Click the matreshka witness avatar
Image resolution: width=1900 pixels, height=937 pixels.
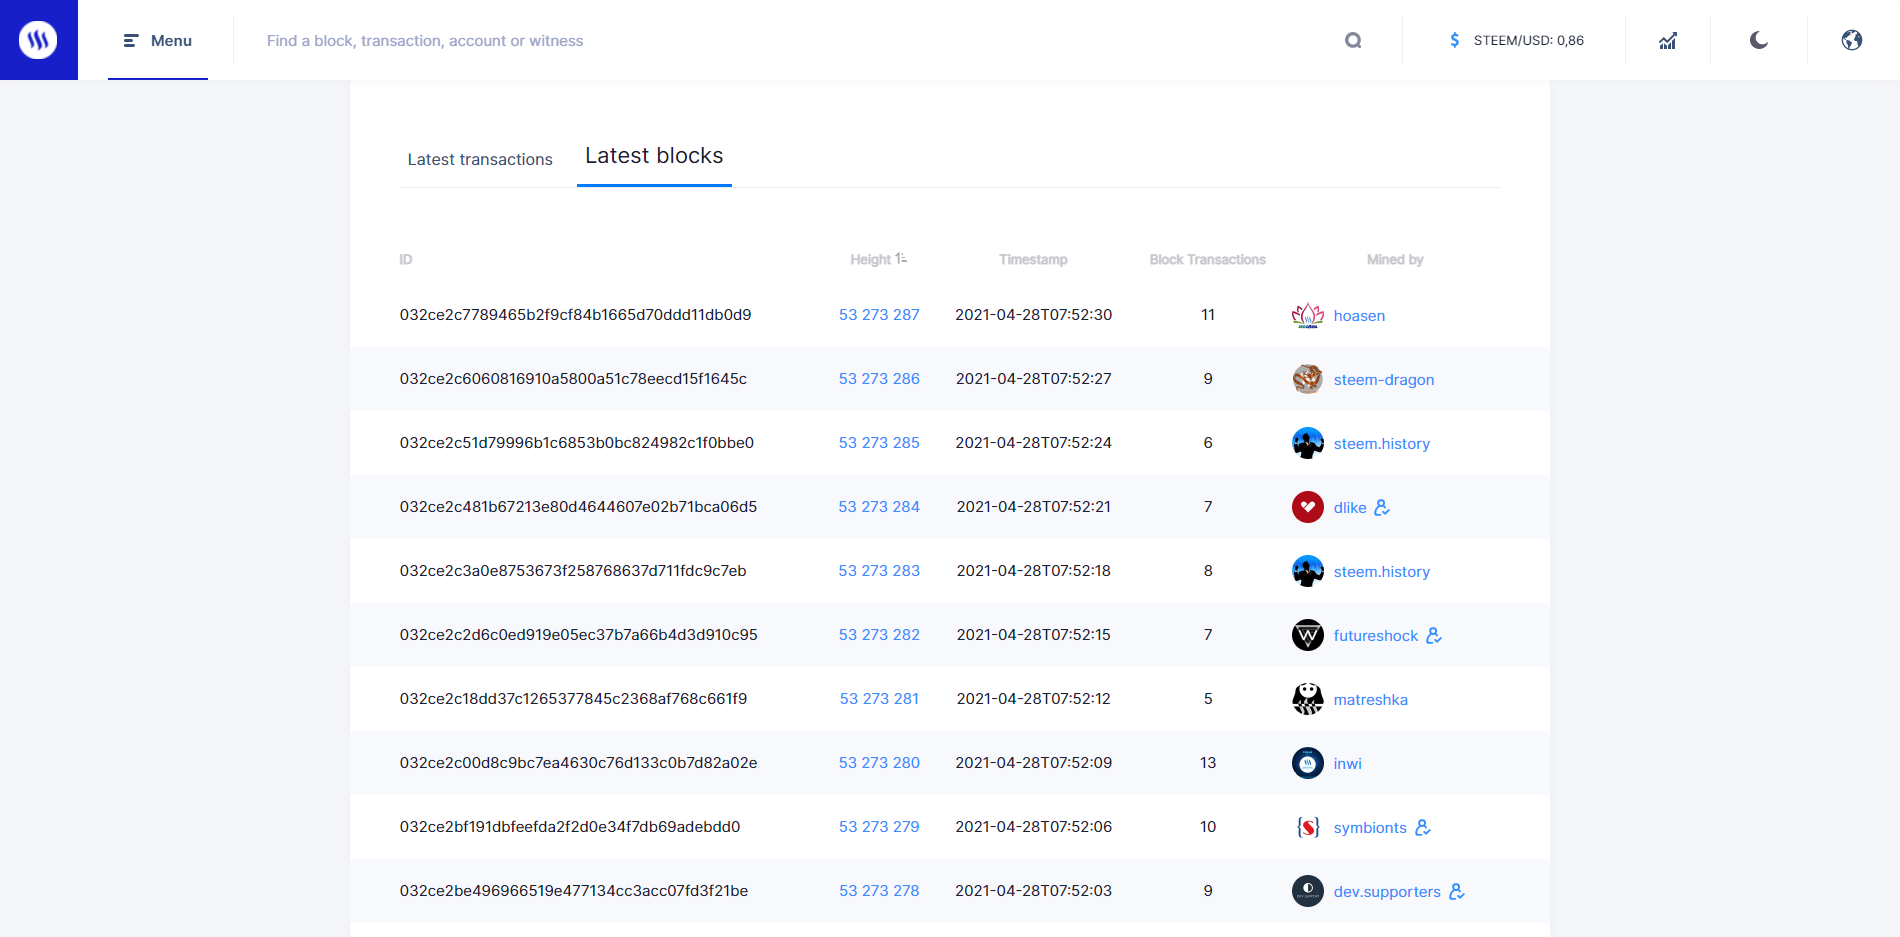pos(1308,699)
